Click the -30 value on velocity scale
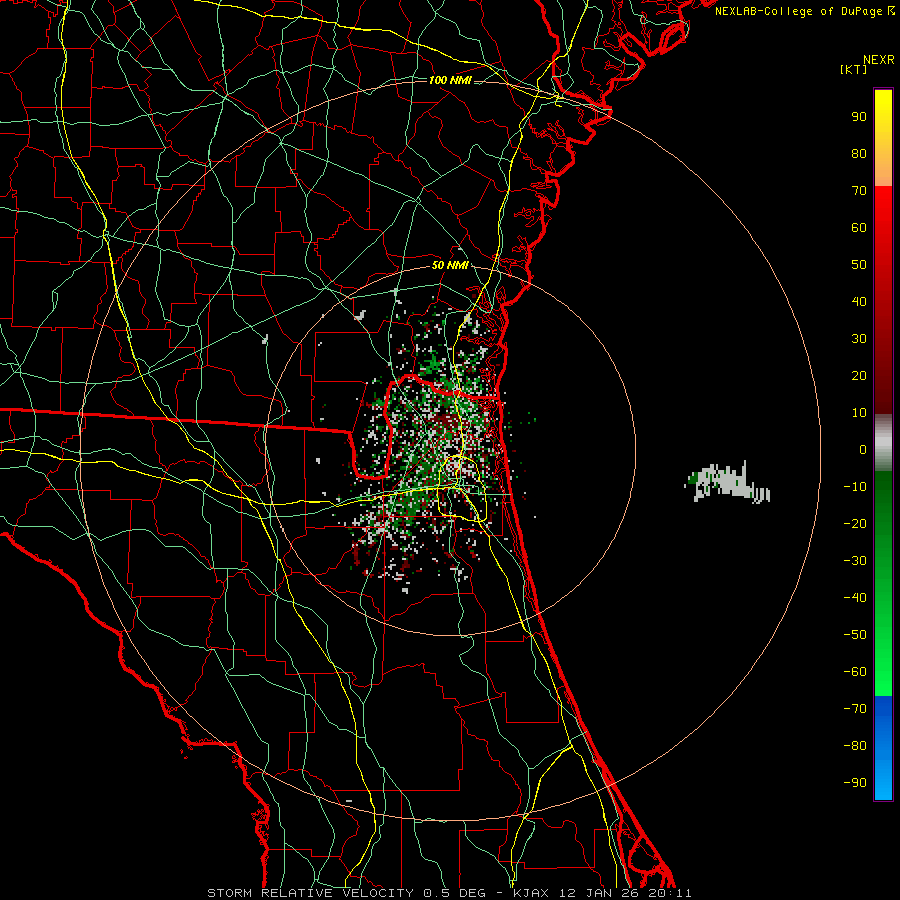 (x=855, y=561)
